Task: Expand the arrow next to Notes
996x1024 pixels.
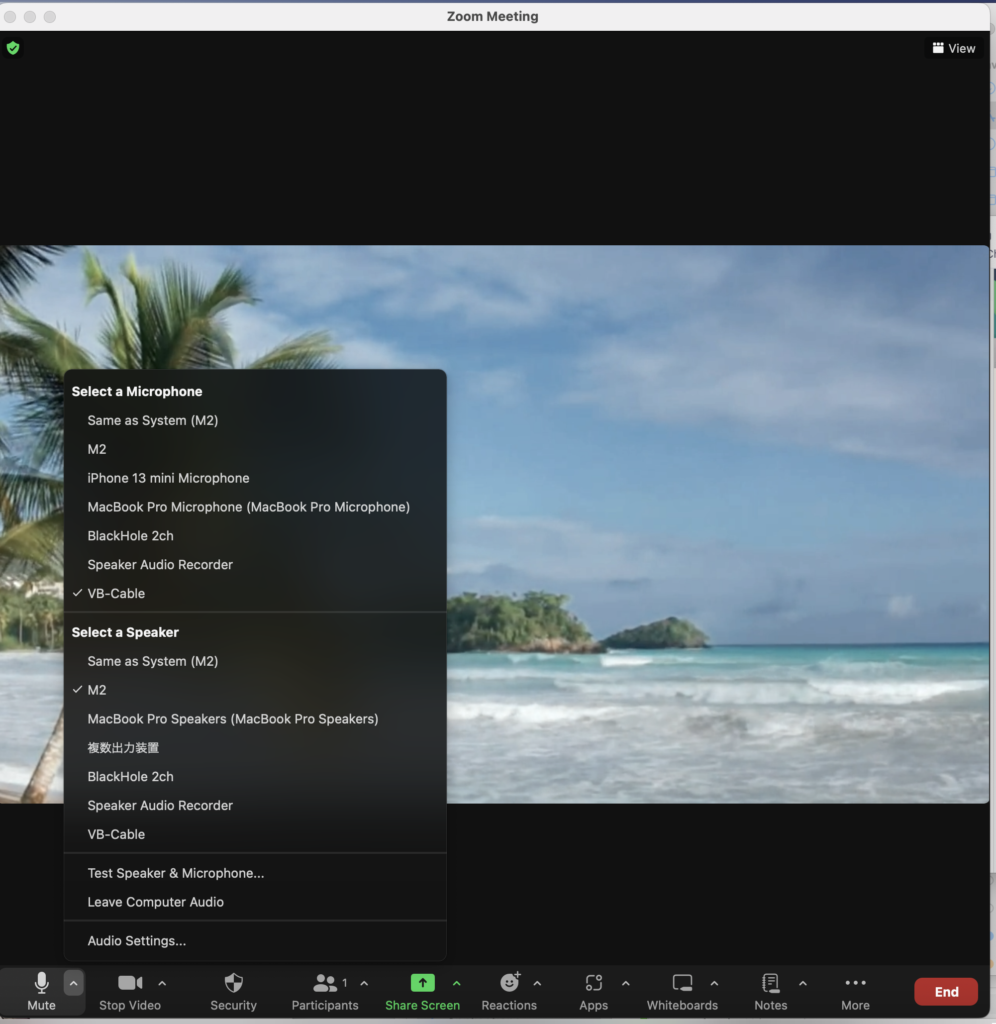Action: pyautogui.click(x=803, y=983)
